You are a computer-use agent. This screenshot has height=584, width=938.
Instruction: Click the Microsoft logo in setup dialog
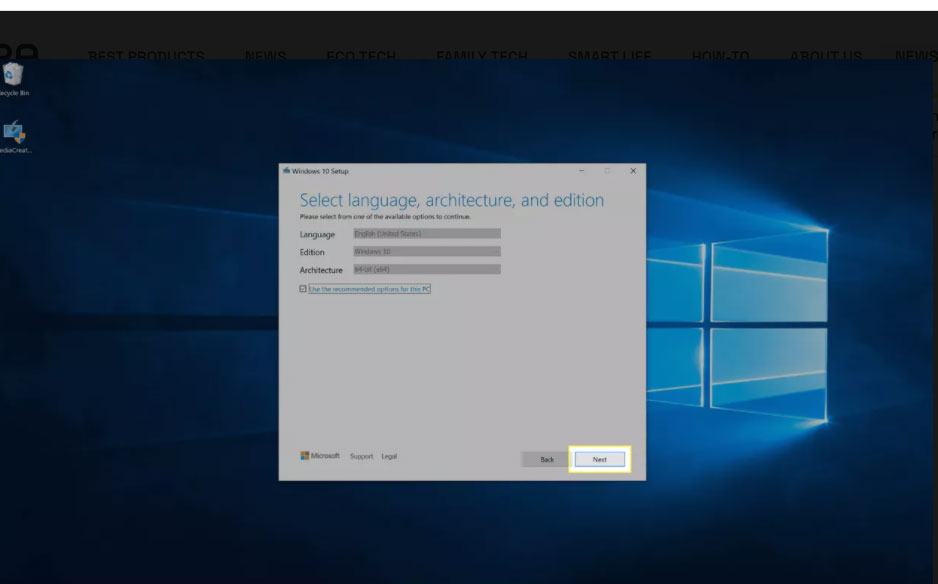pos(319,455)
